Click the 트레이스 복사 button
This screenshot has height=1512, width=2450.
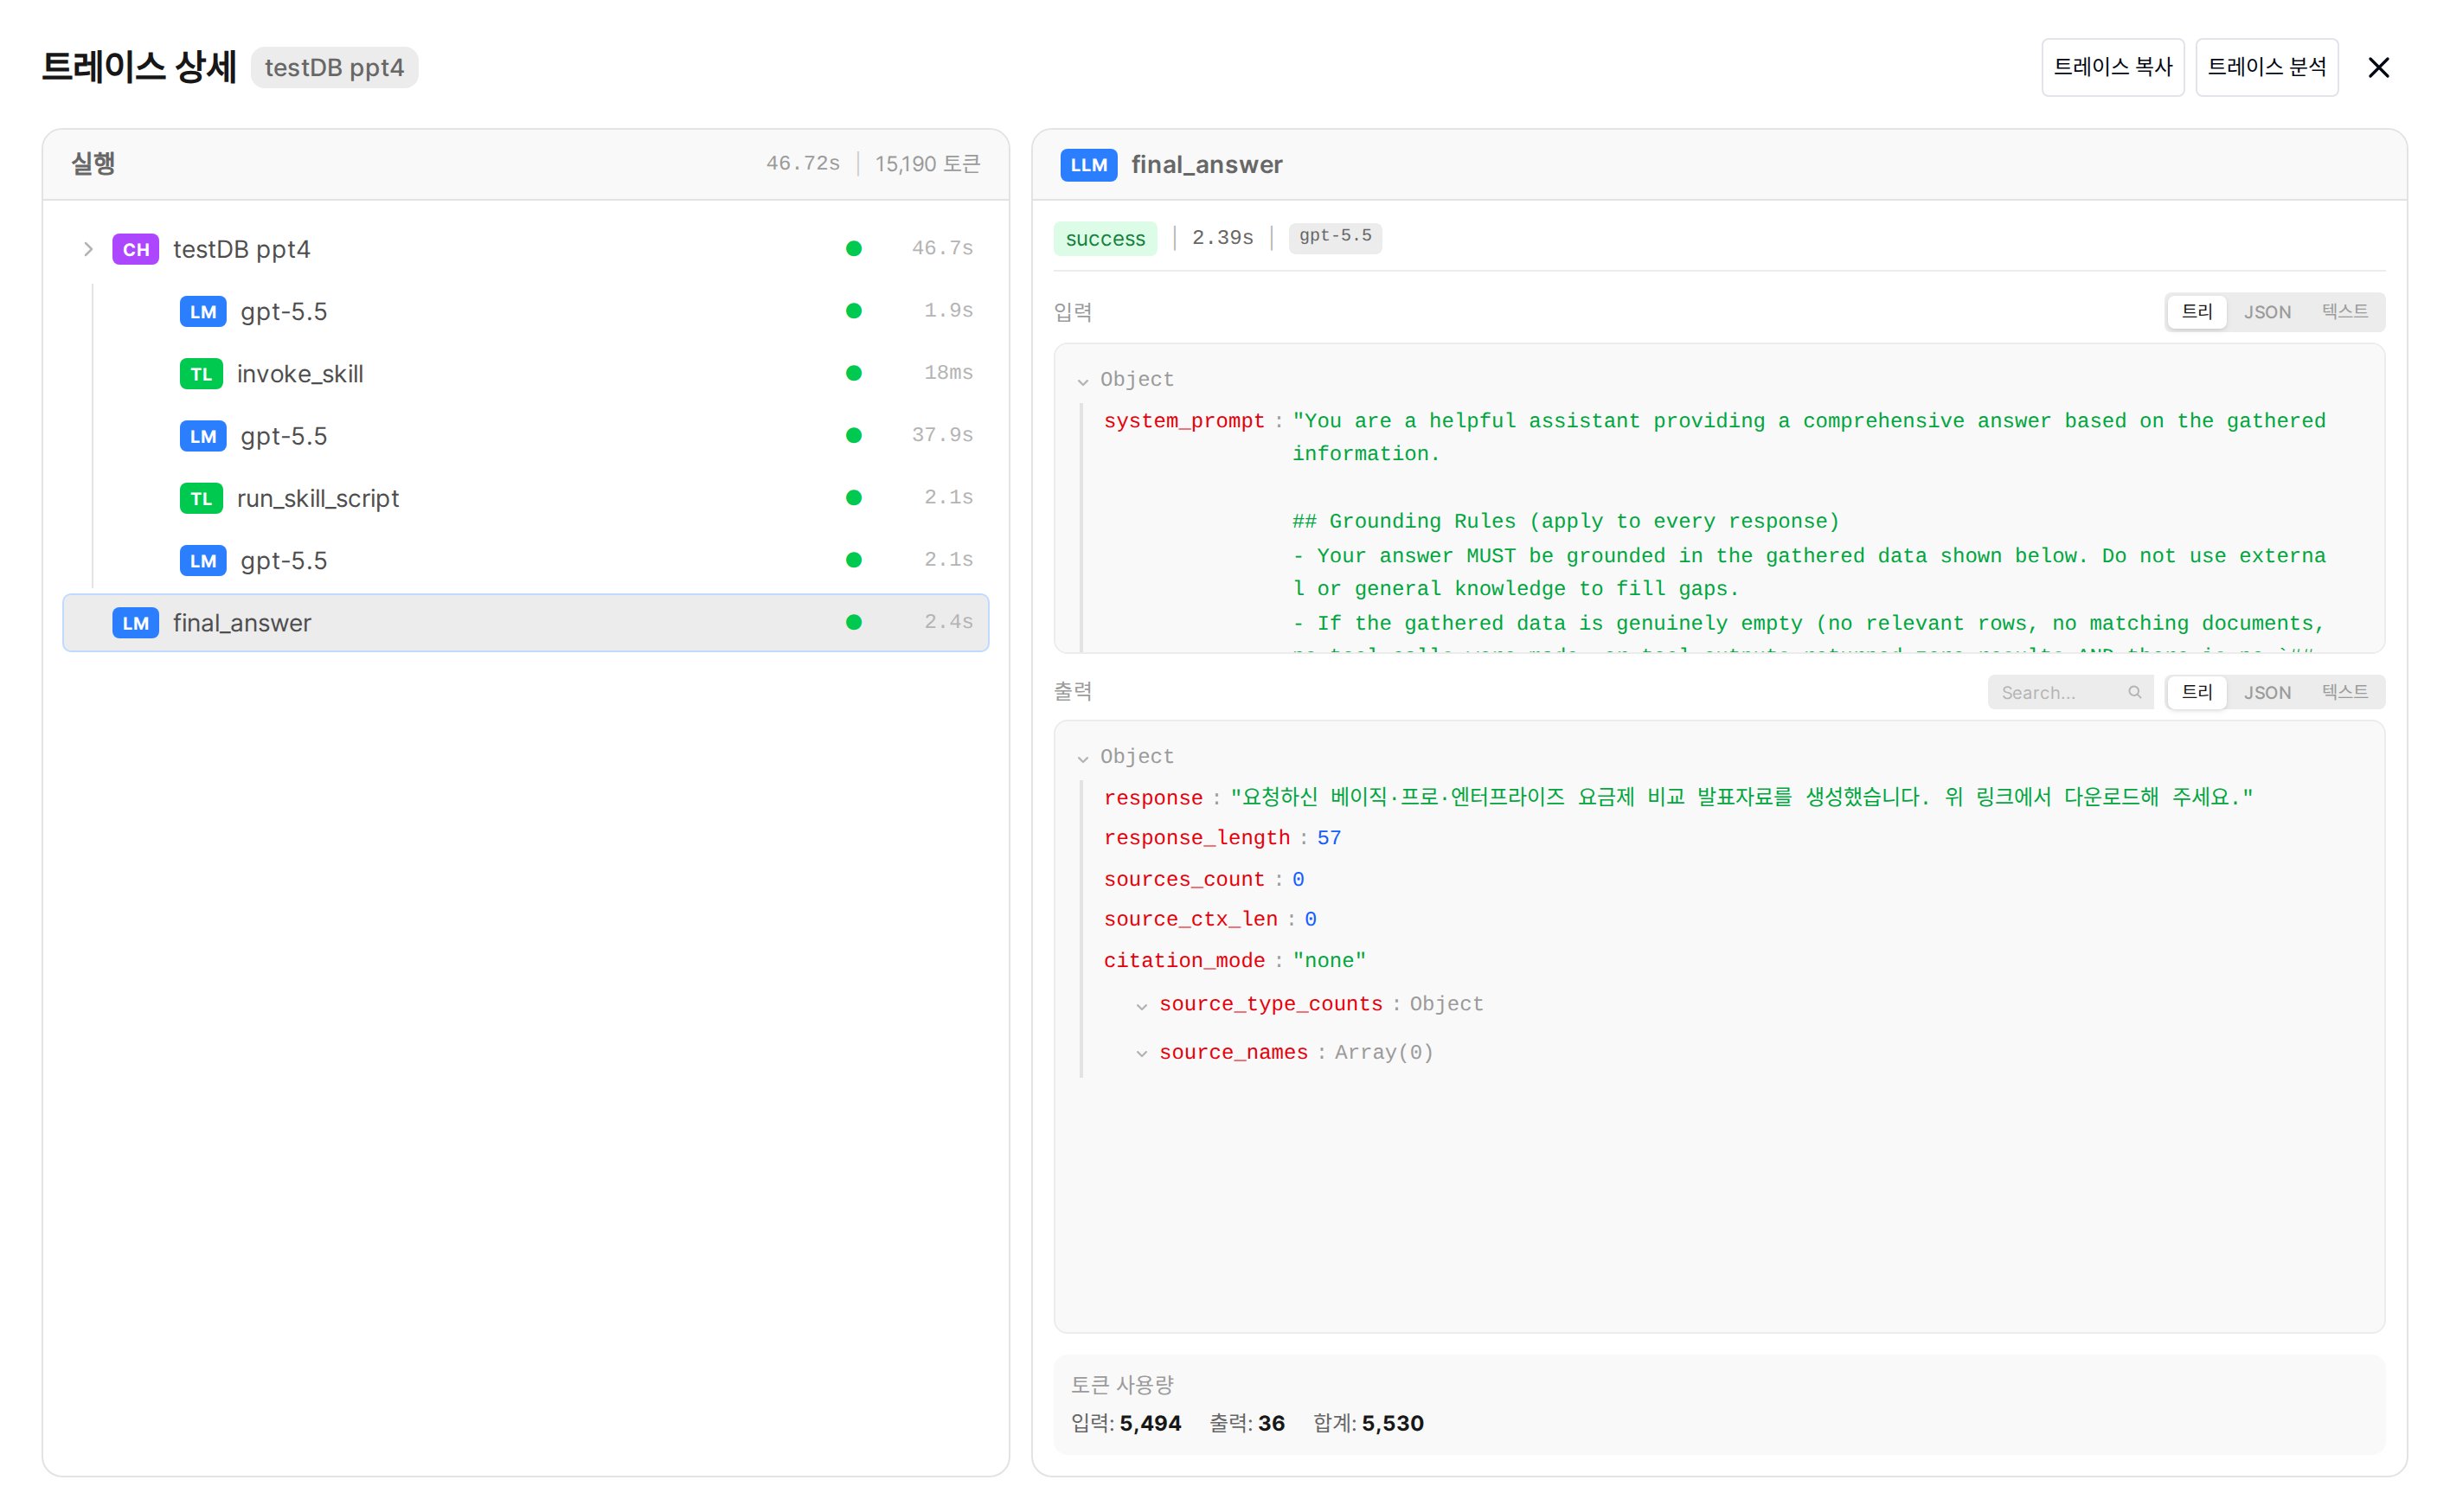click(2112, 67)
